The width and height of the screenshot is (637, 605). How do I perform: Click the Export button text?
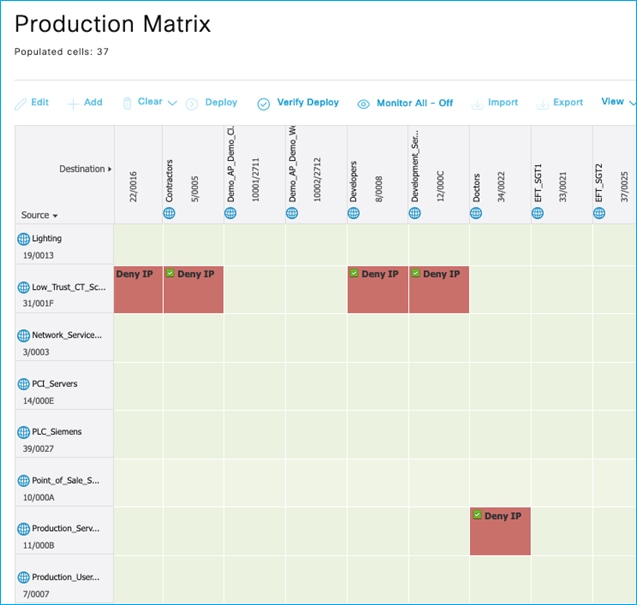pos(568,102)
